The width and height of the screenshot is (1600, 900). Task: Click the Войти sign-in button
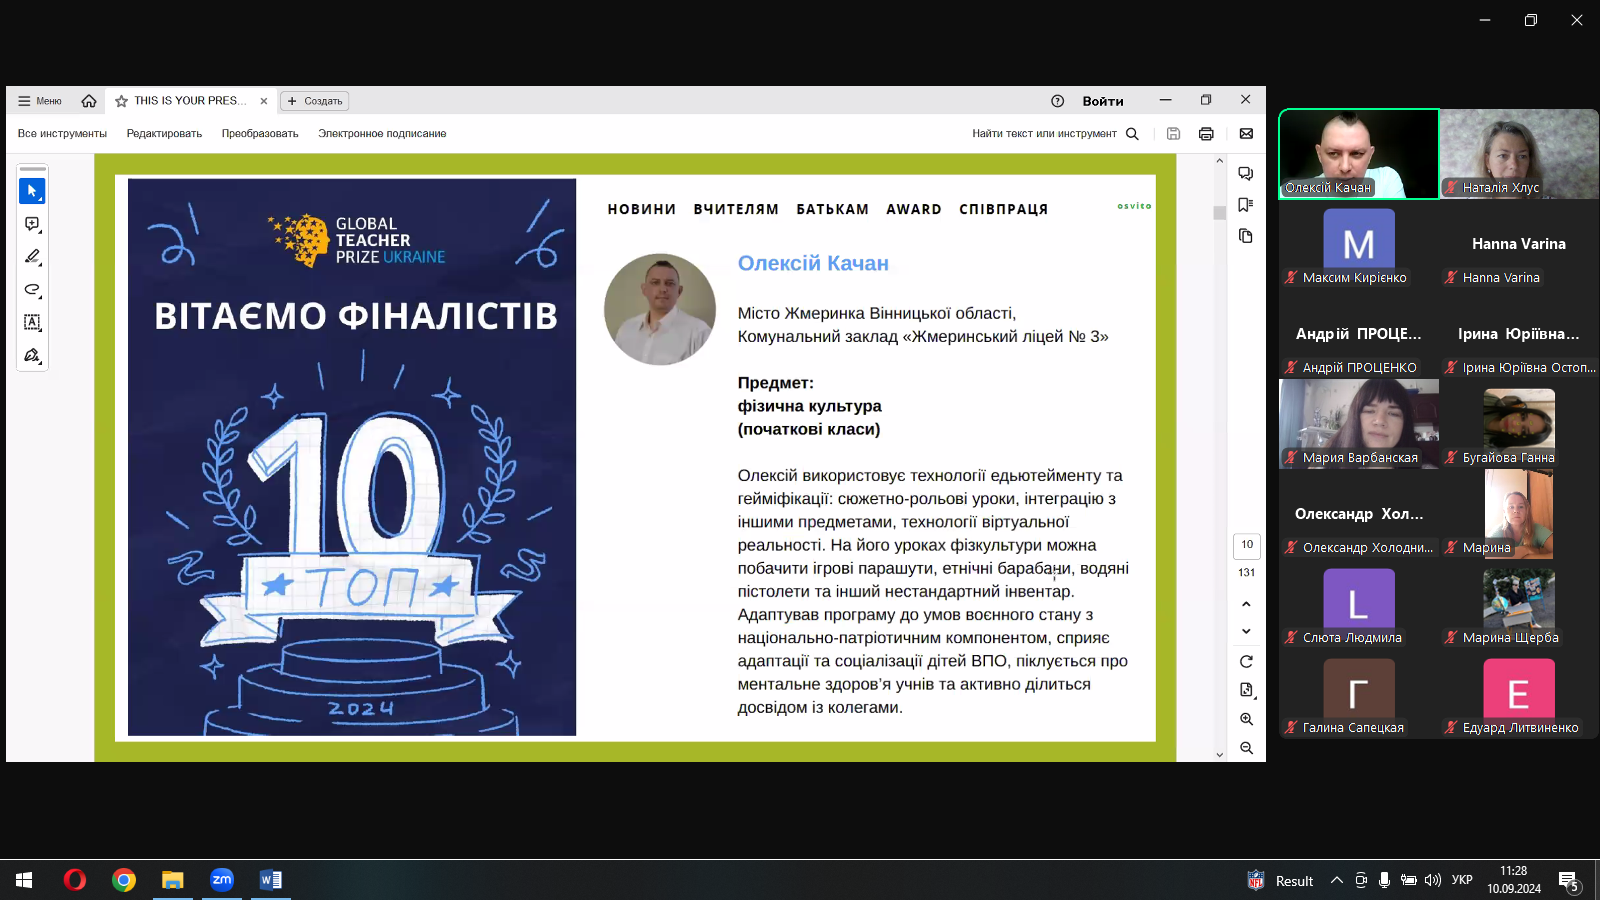(x=1102, y=101)
